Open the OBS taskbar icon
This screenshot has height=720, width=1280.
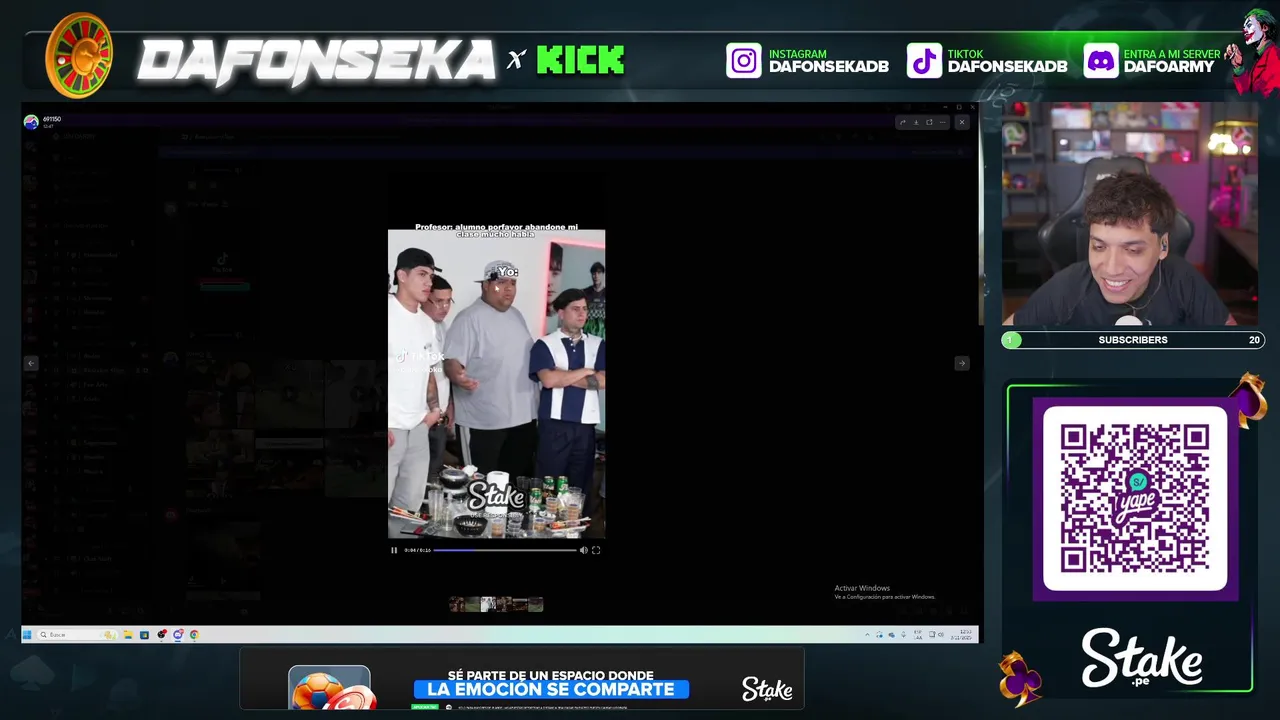[161, 635]
